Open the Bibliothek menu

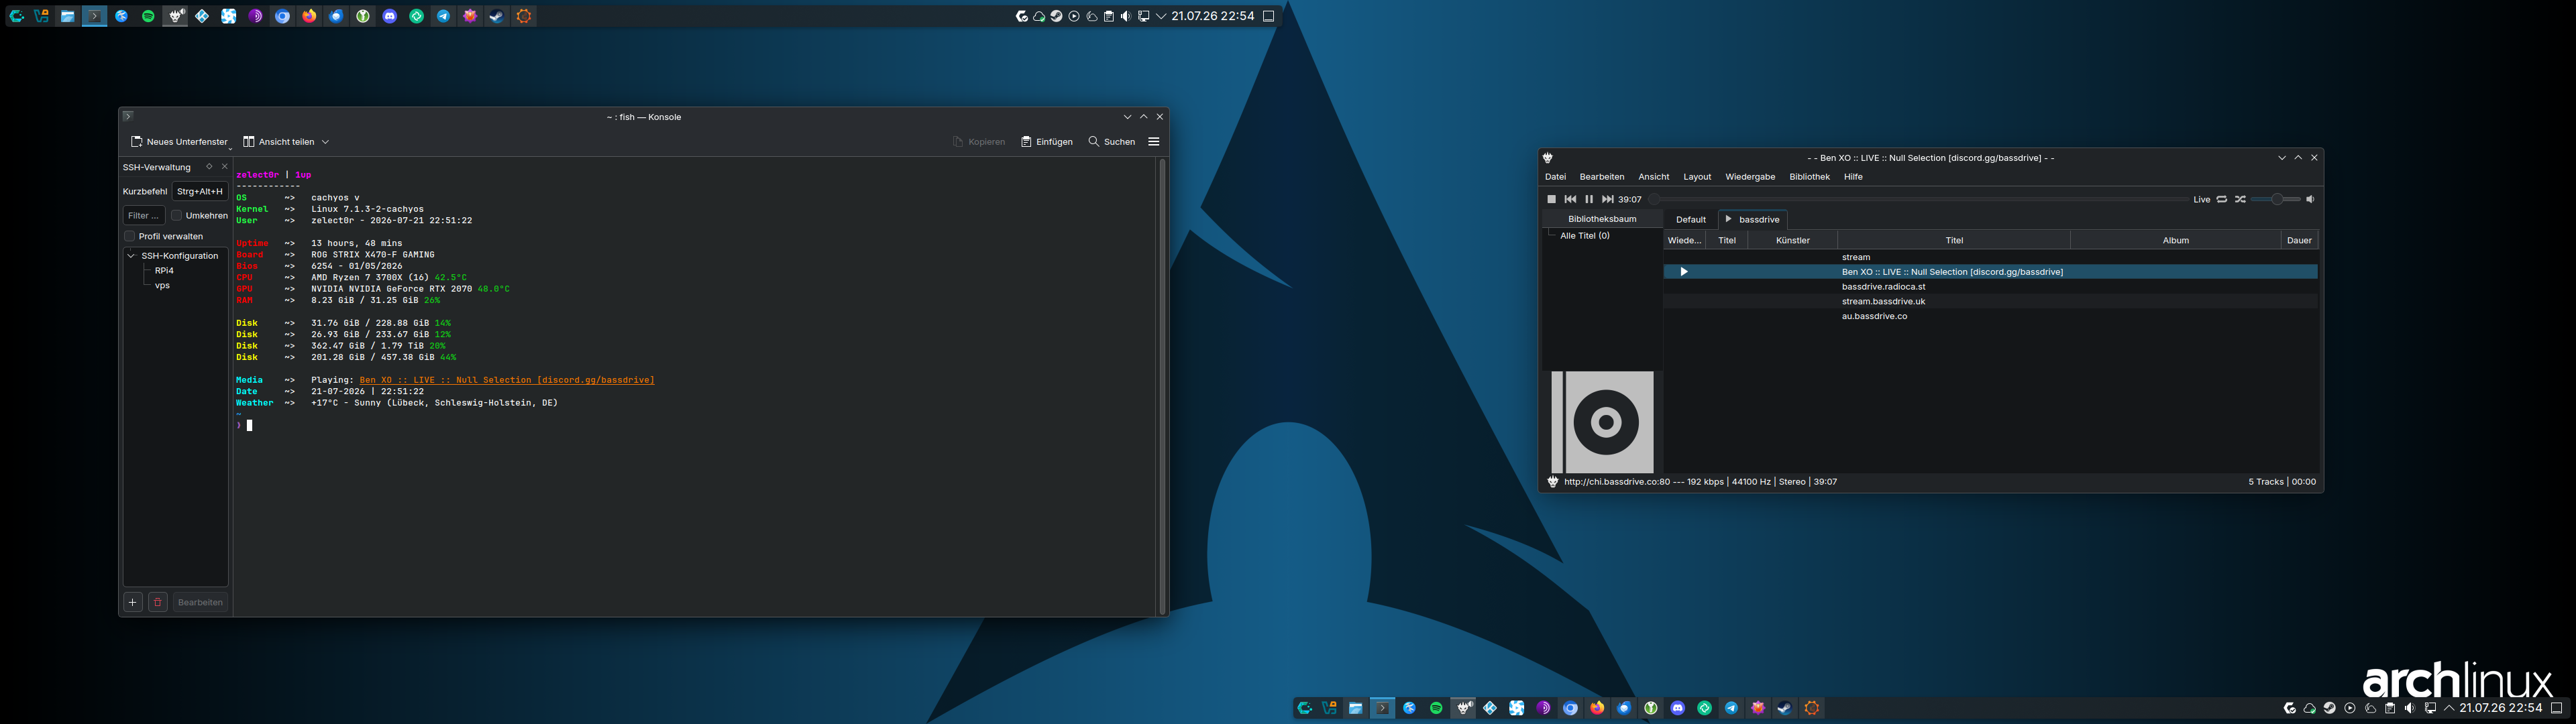click(x=1809, y=177)
